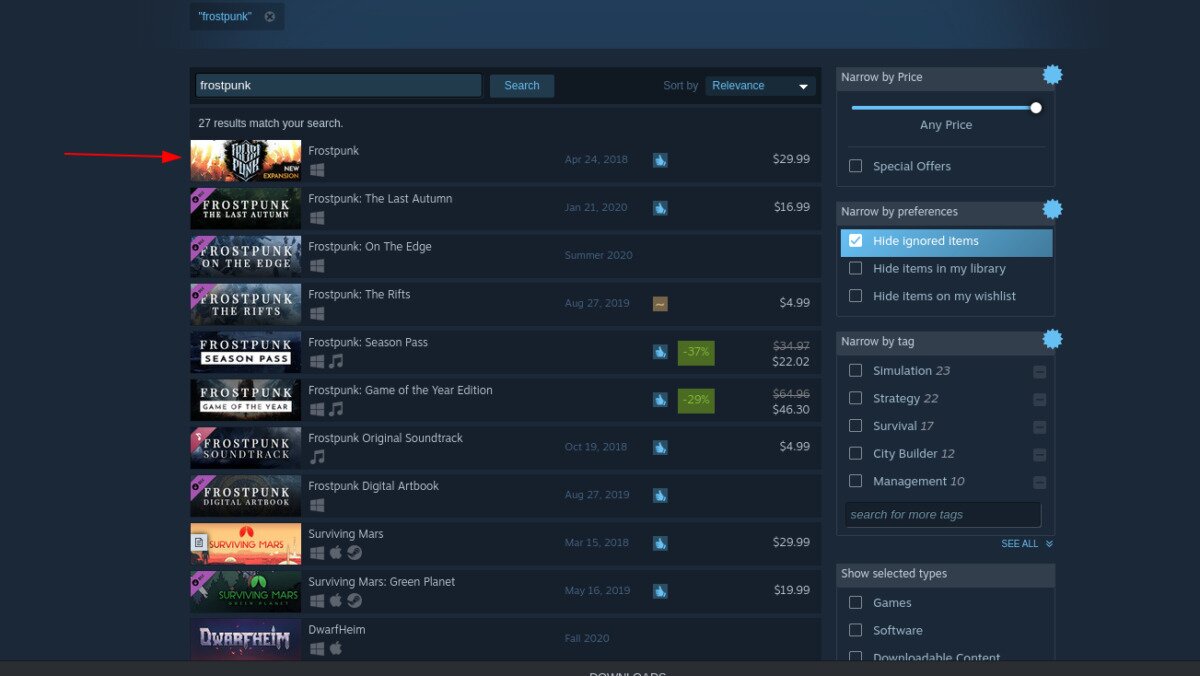Viewport: 1200px width, 676px height.
Task: Click the review thumbs-up icon for Frostpunk
Action: pyautogui.click(x=660, y=160)
